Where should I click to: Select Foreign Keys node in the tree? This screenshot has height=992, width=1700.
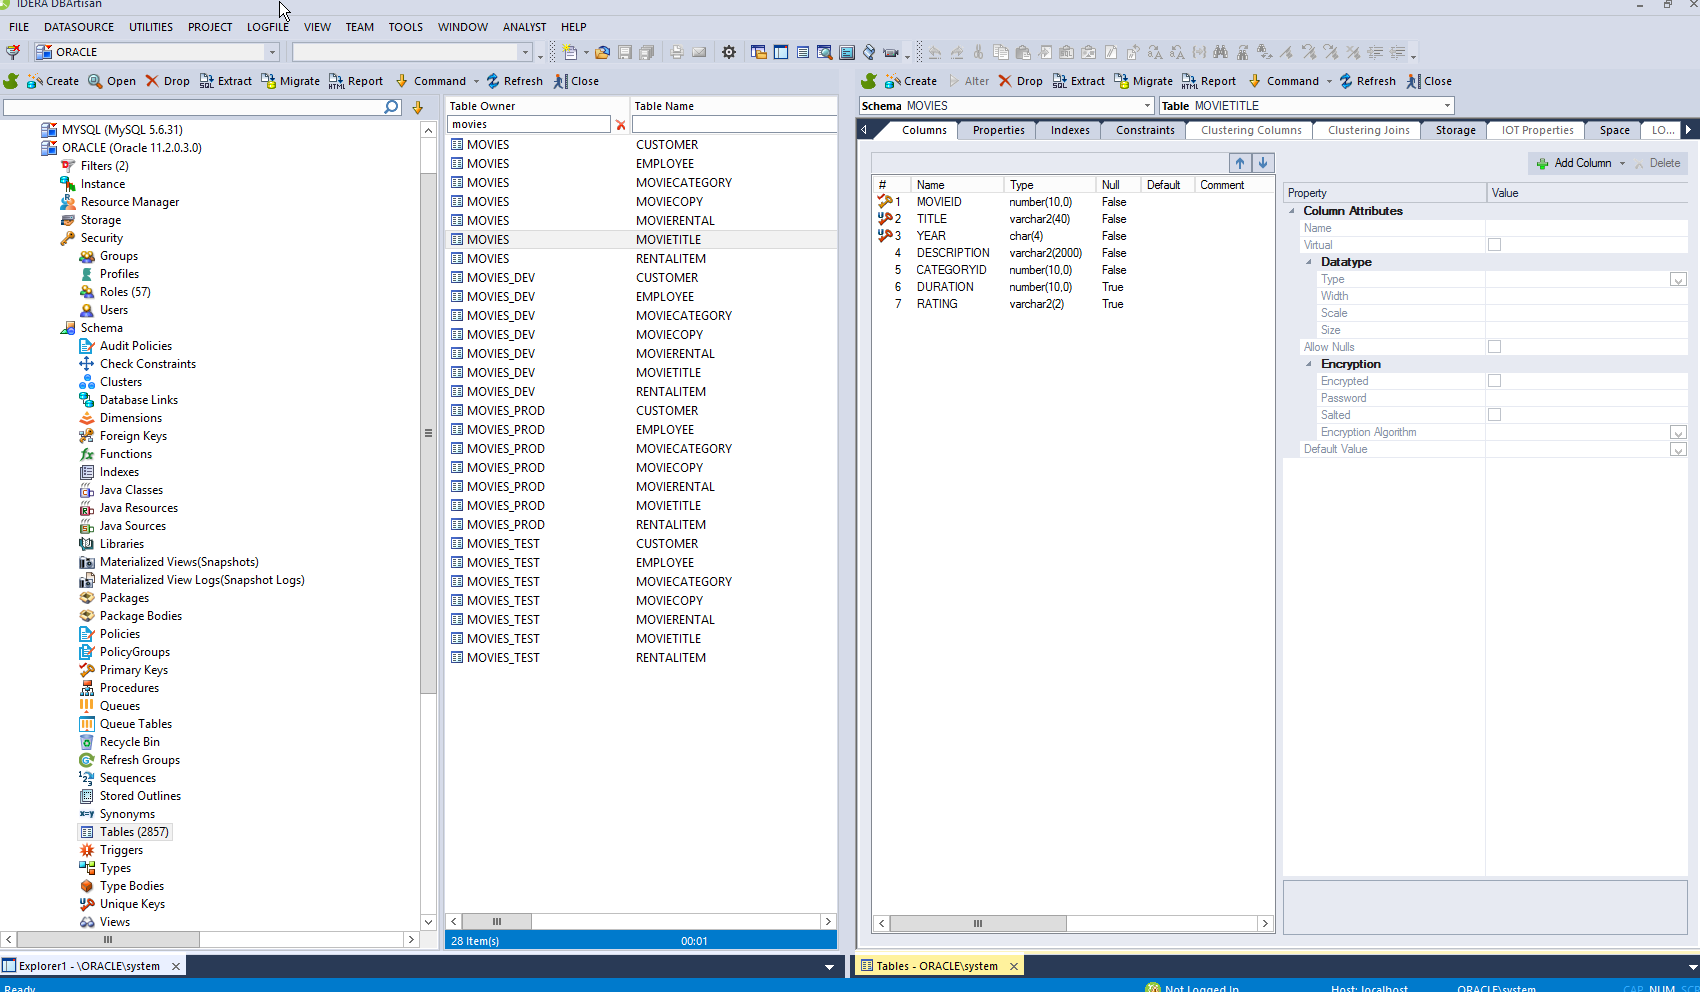(133, 436)
